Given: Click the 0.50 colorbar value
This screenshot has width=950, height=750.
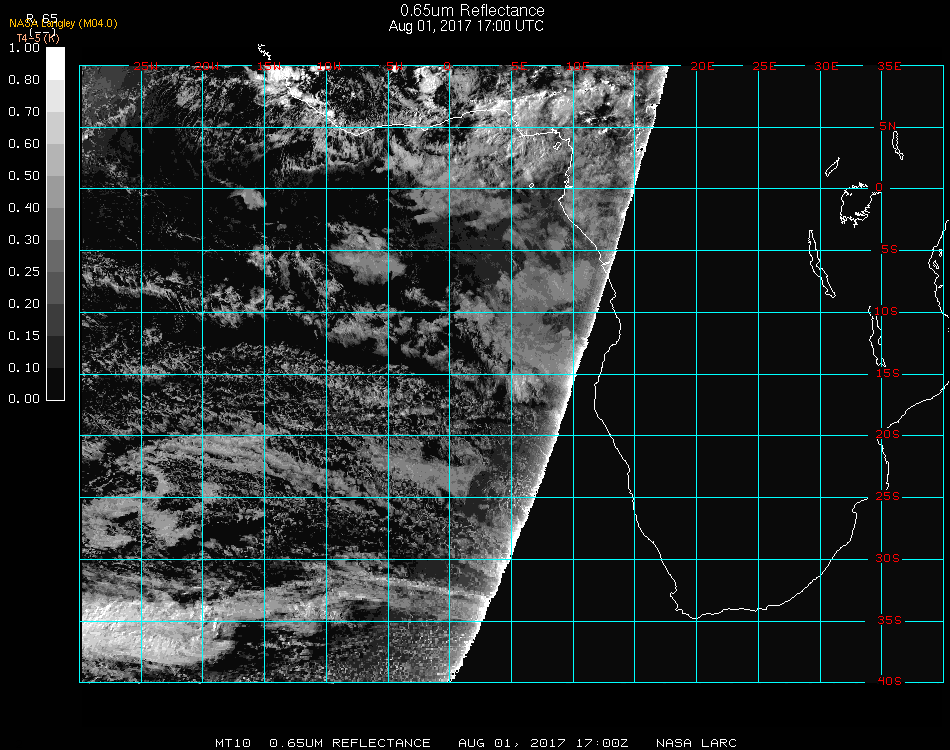Looking at the screenshot, I should click(24, 176).
